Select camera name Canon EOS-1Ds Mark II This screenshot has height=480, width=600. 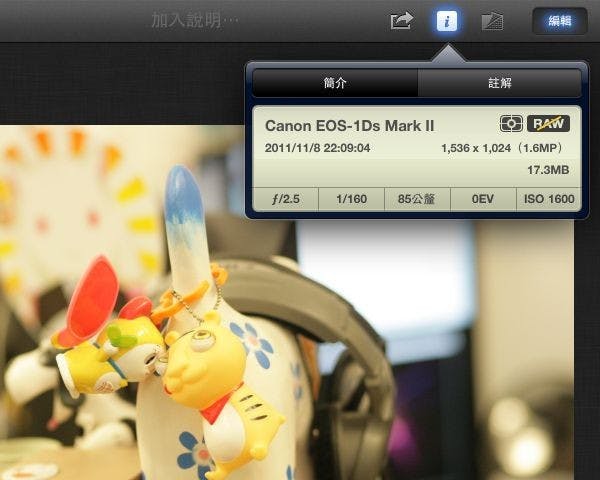[349, 126]
